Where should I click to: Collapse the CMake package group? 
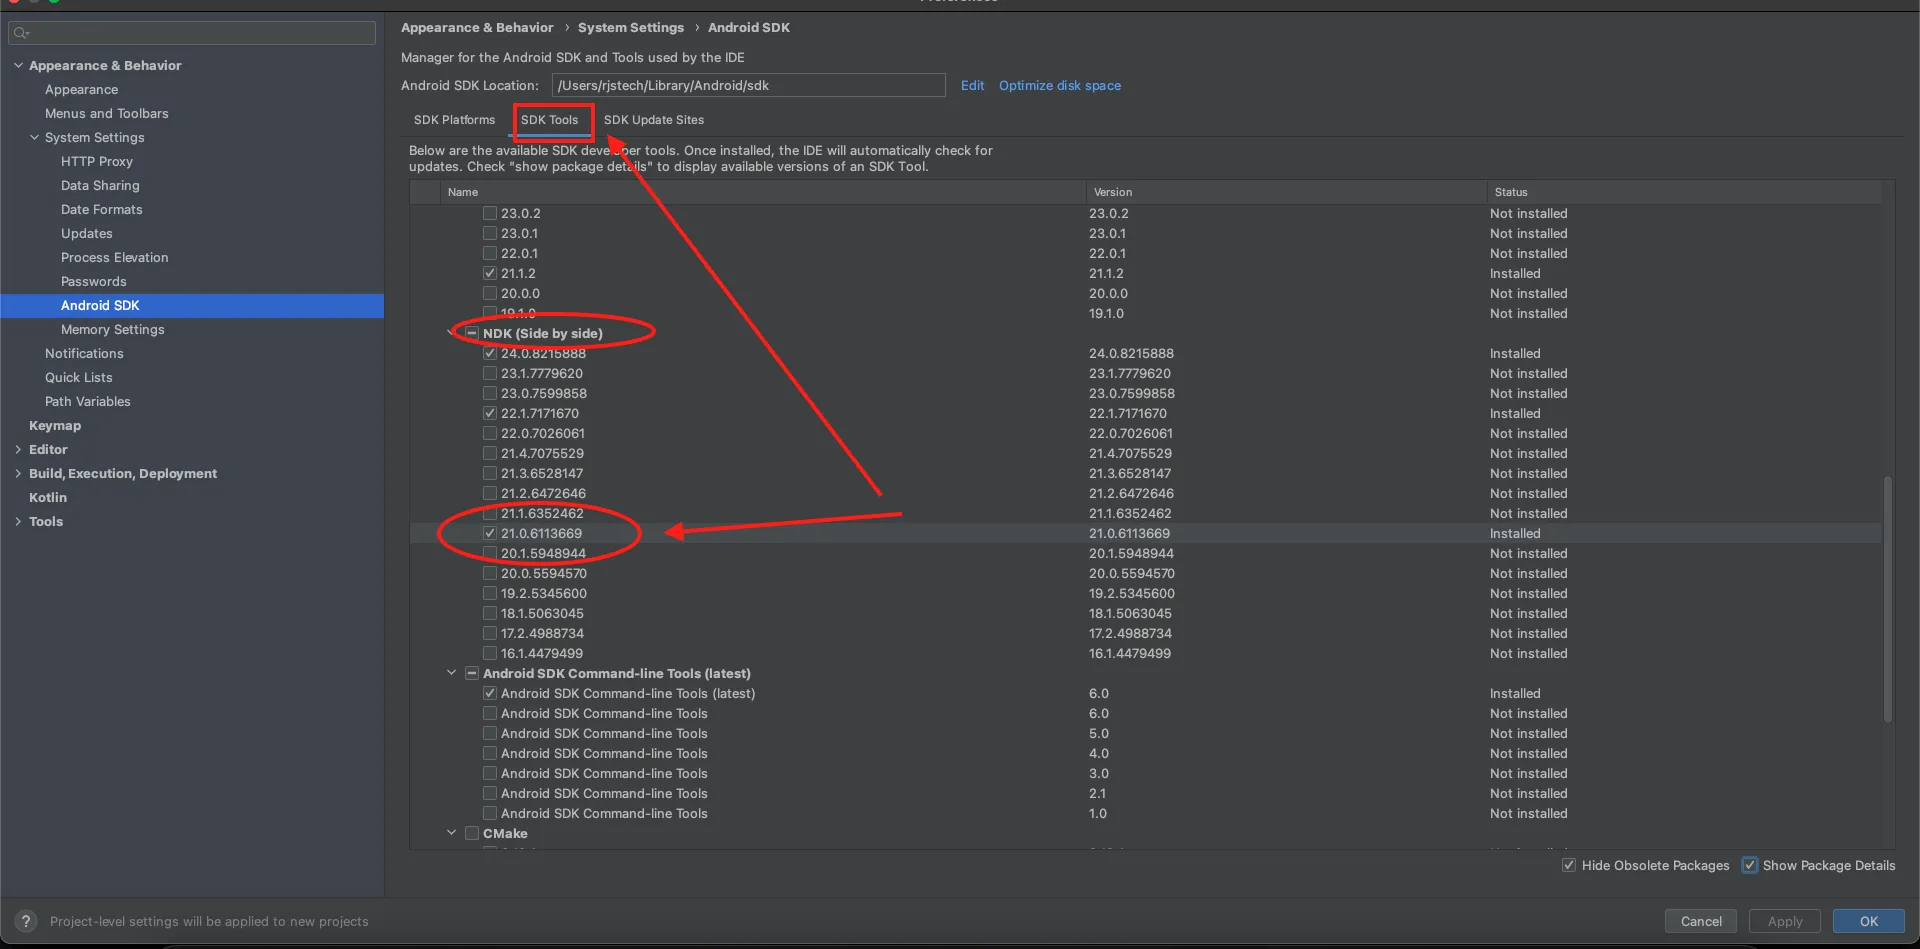[451, 833]
